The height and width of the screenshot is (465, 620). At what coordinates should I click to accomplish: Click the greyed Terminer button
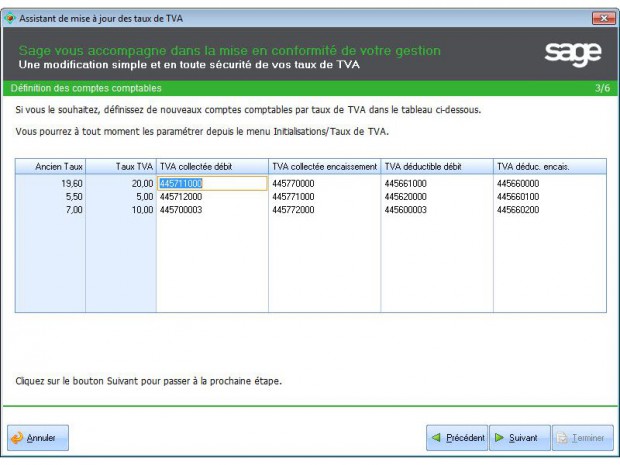pos(583,438)
